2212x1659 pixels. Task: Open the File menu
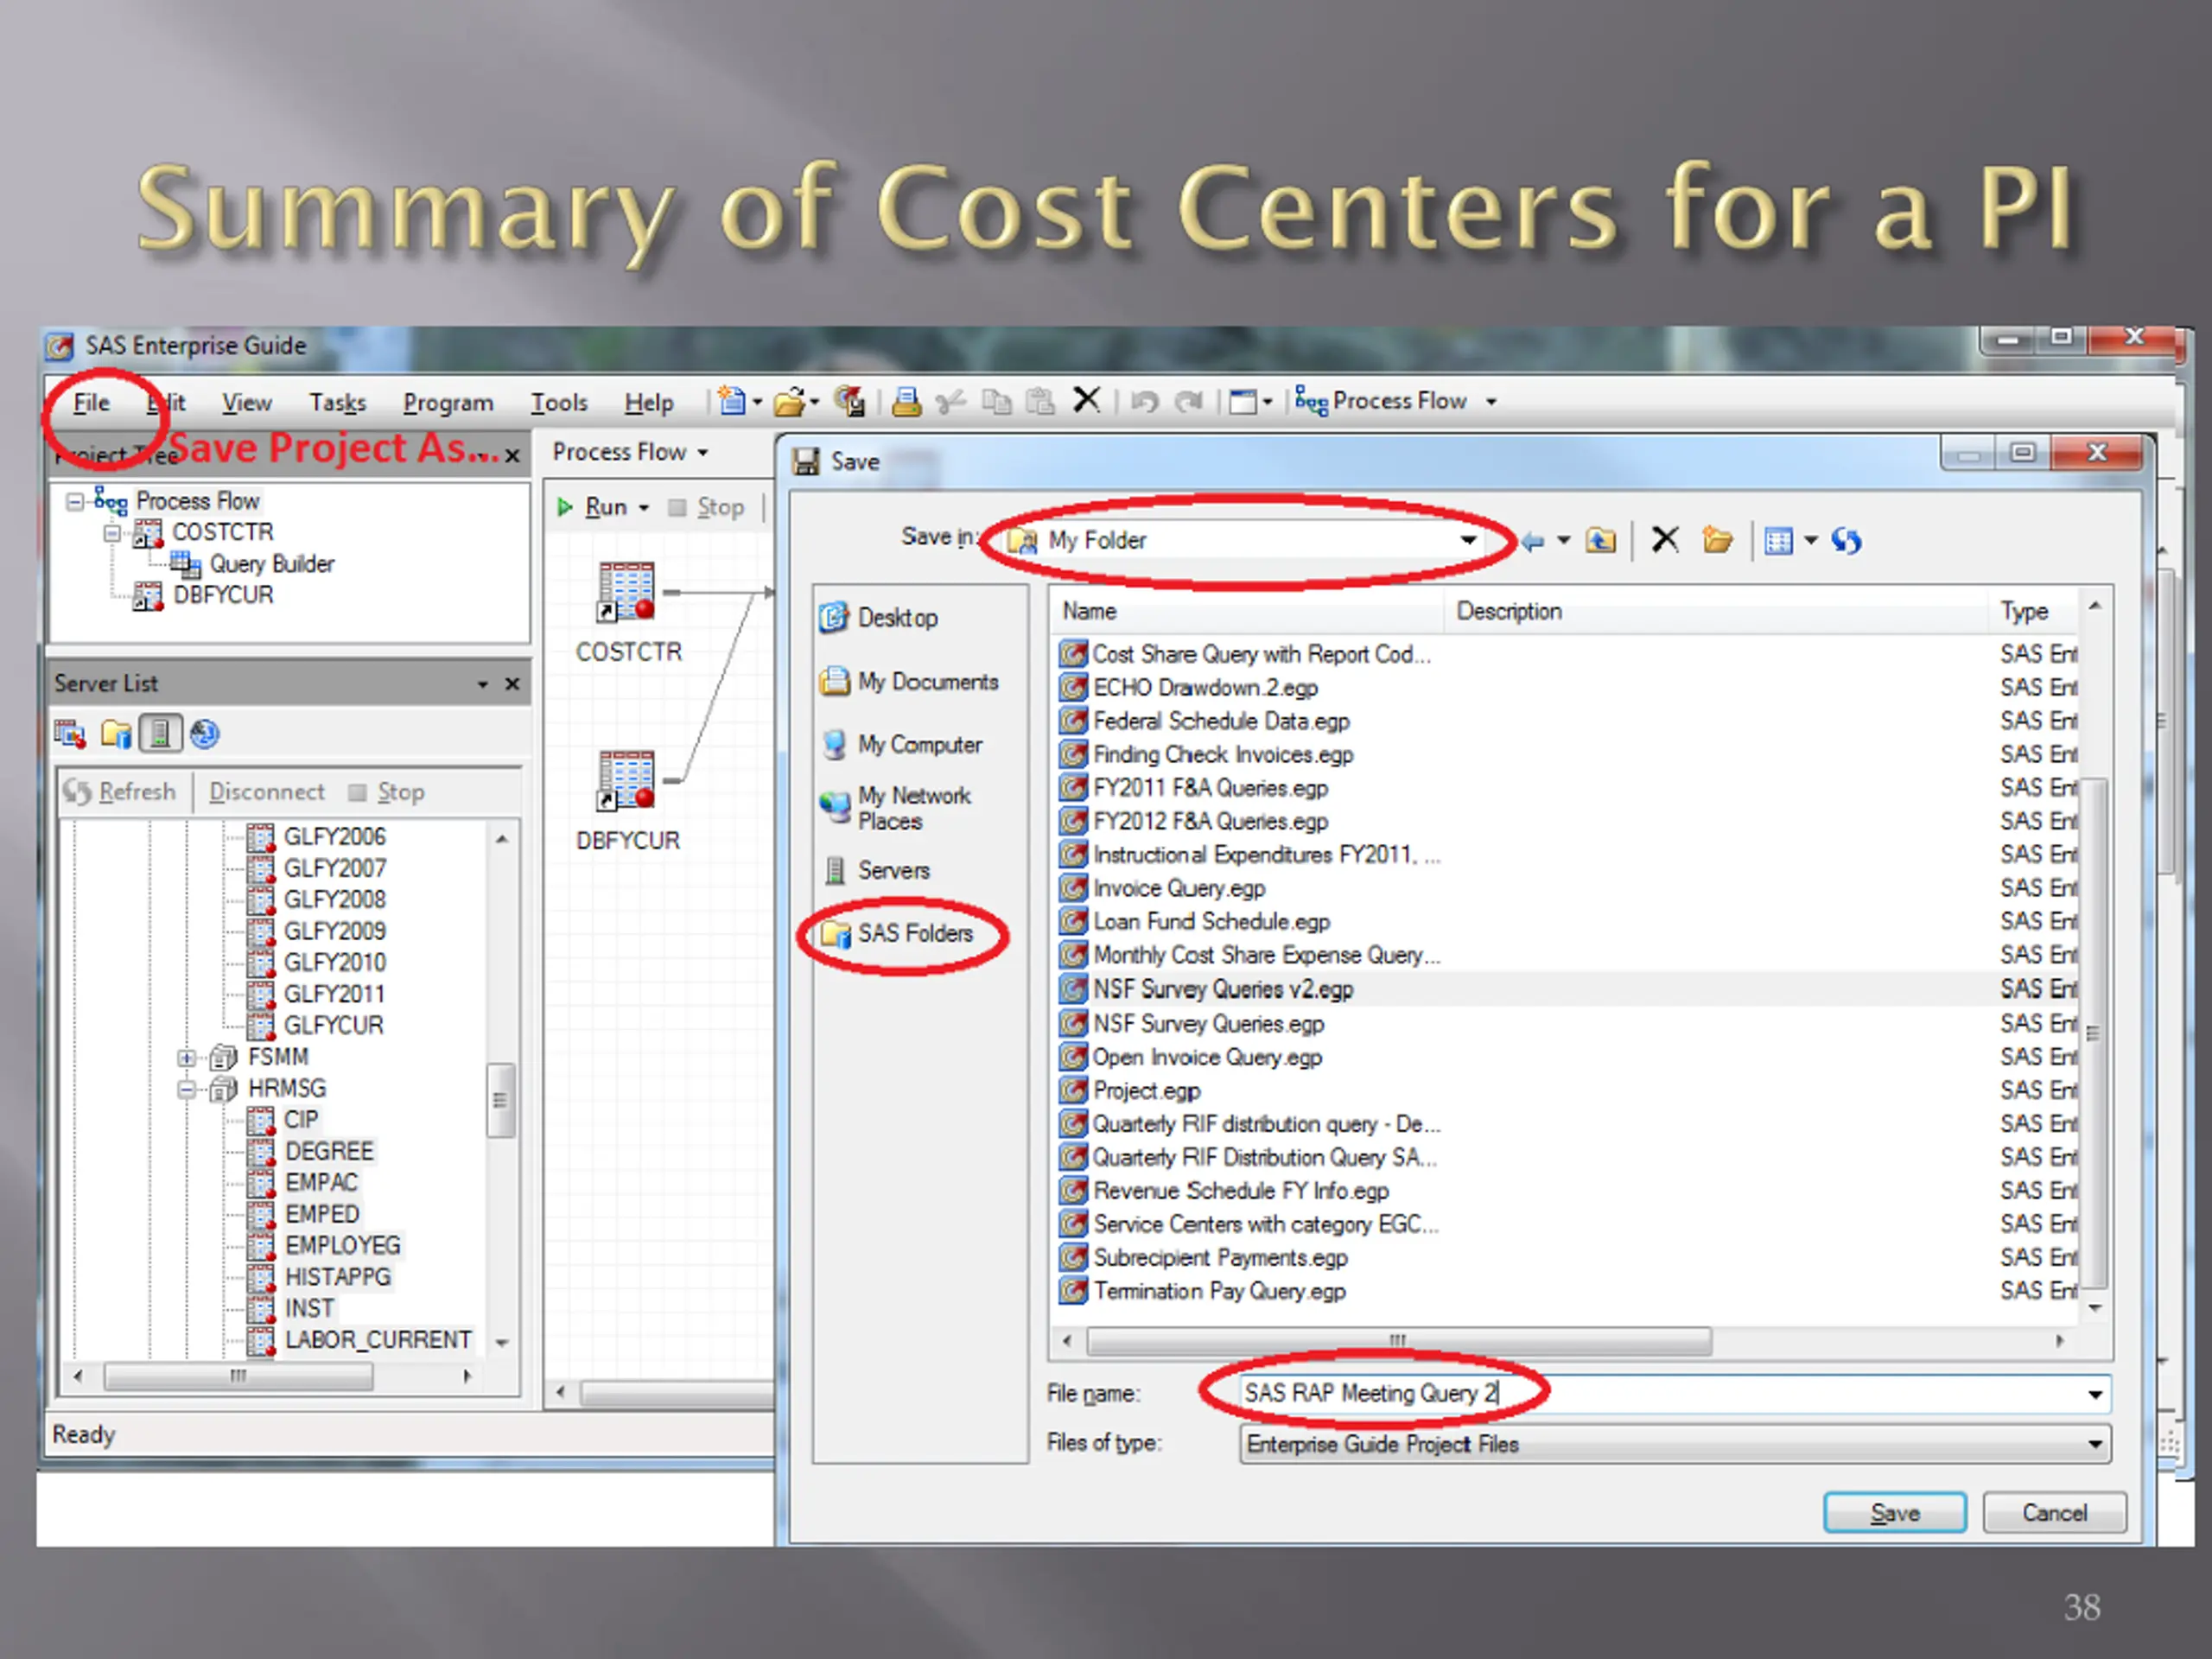tap(92, 403)
